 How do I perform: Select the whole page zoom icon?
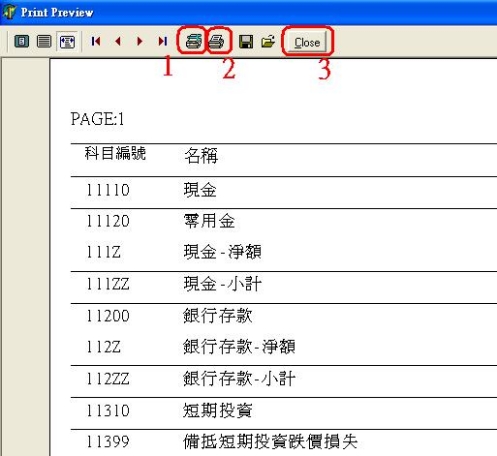pyautogui.click(x=22, y=42)
